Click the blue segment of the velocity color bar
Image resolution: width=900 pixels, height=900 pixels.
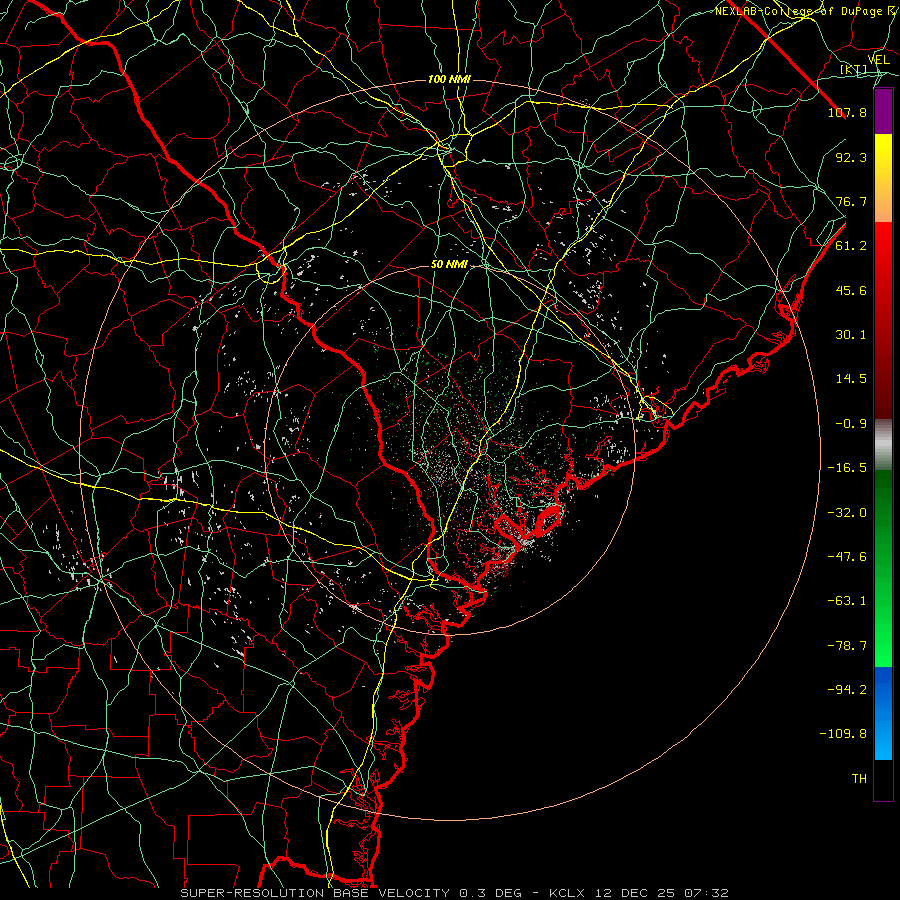[883, 713]
